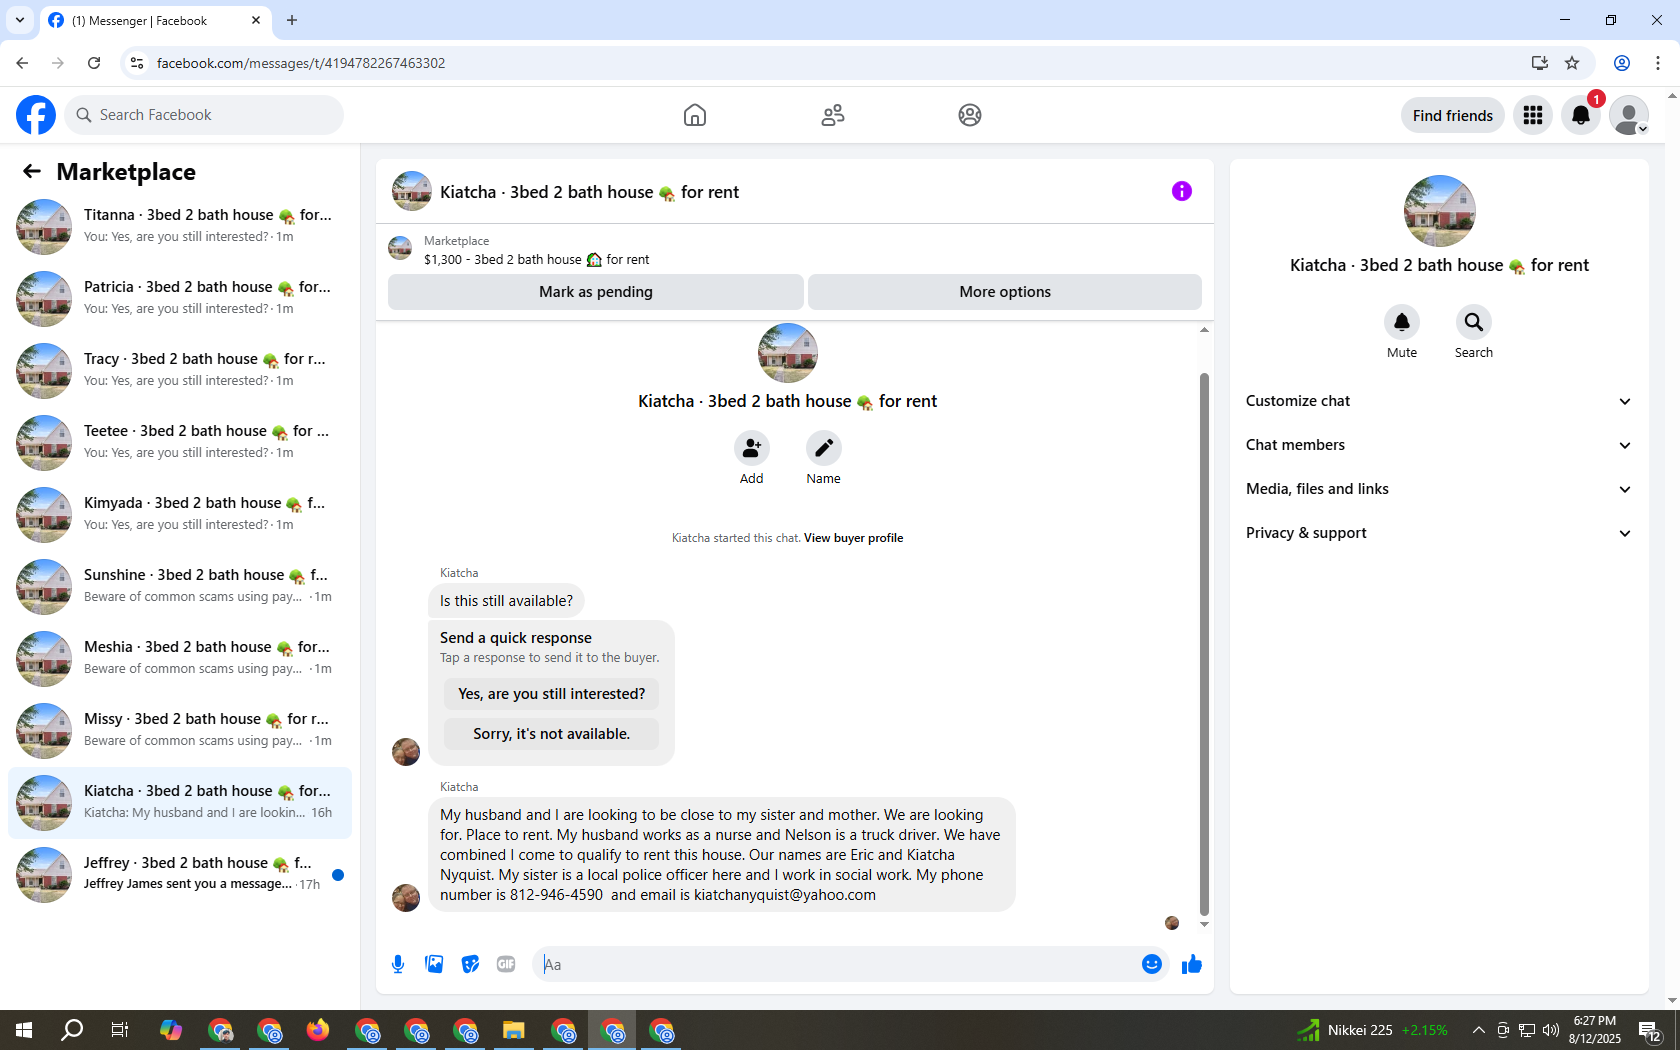Click the browser address bar URL
The width and height of the screenshot is (1680, 1050).
click(x=301, y=63)
